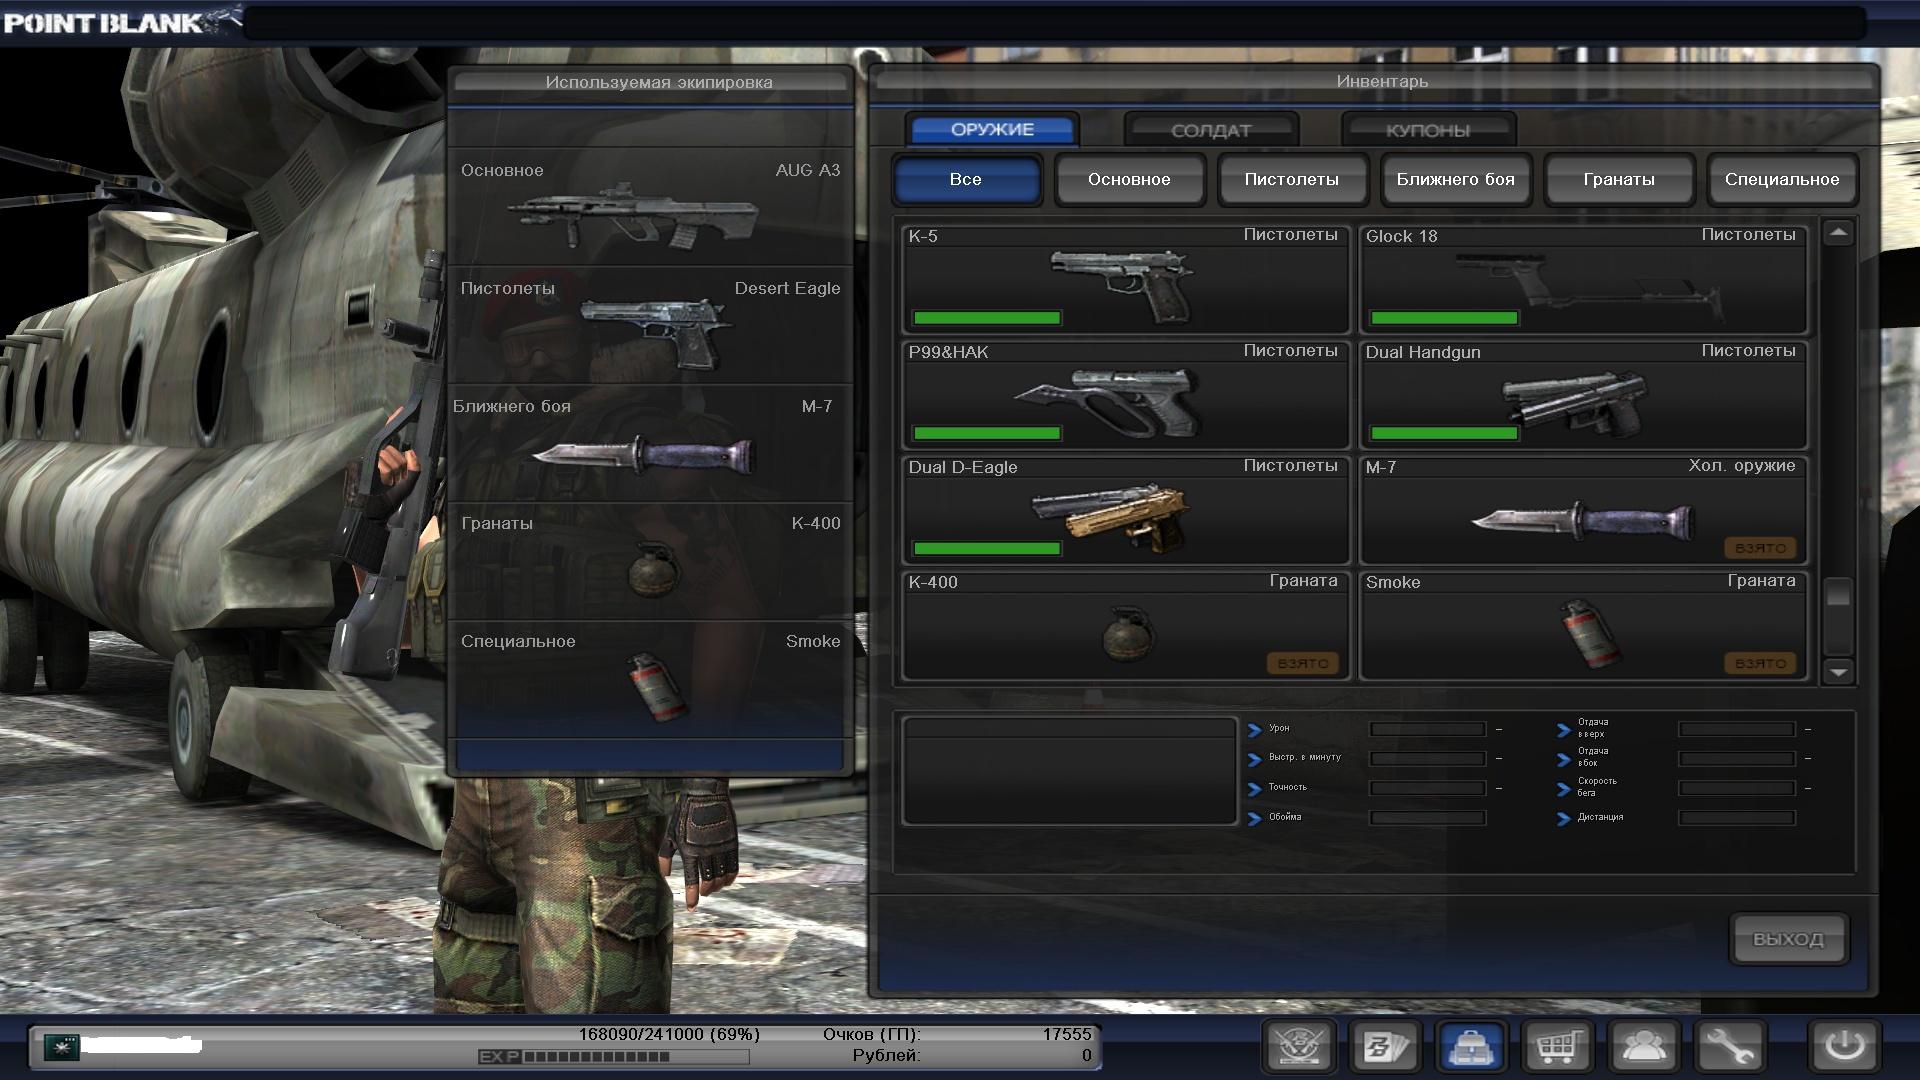Filter inventory by Пистолеты

tap(1291, 180)
